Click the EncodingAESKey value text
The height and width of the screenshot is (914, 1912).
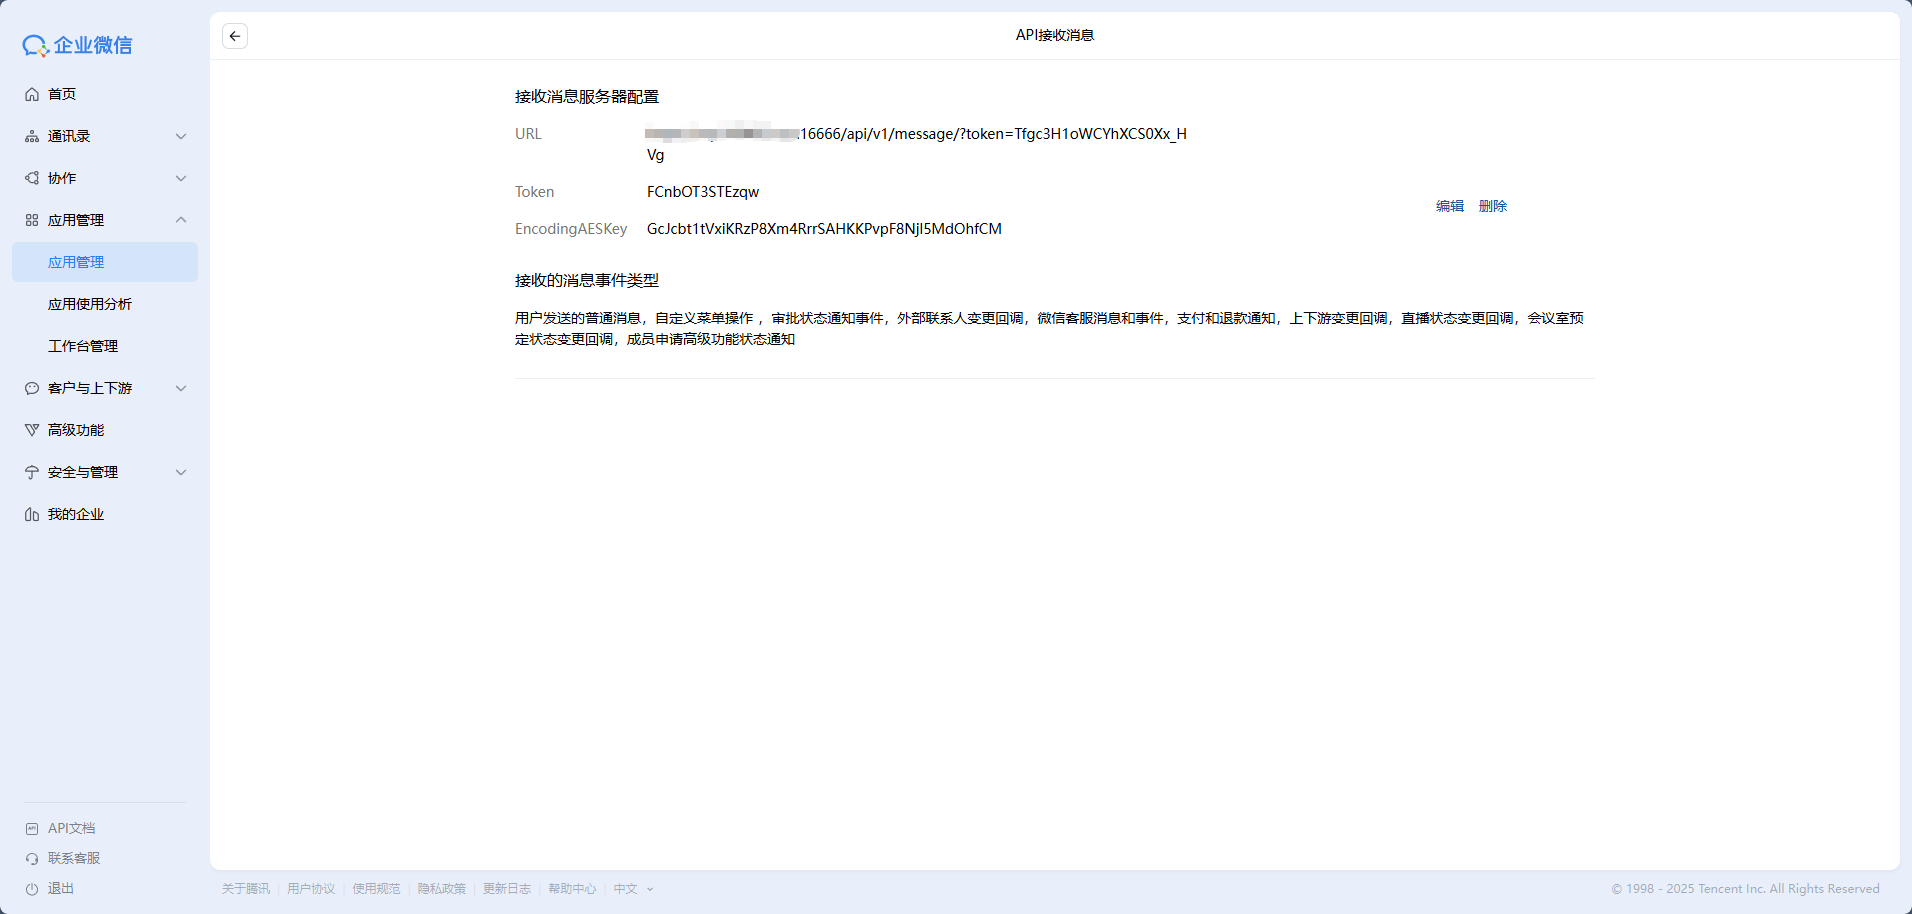[824, 229]
